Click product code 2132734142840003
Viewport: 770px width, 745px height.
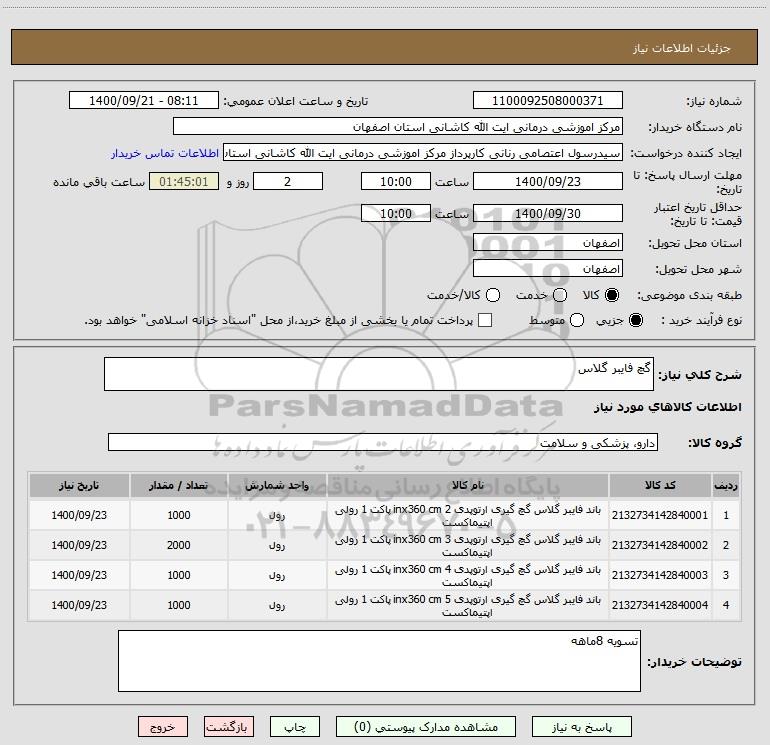660,575
